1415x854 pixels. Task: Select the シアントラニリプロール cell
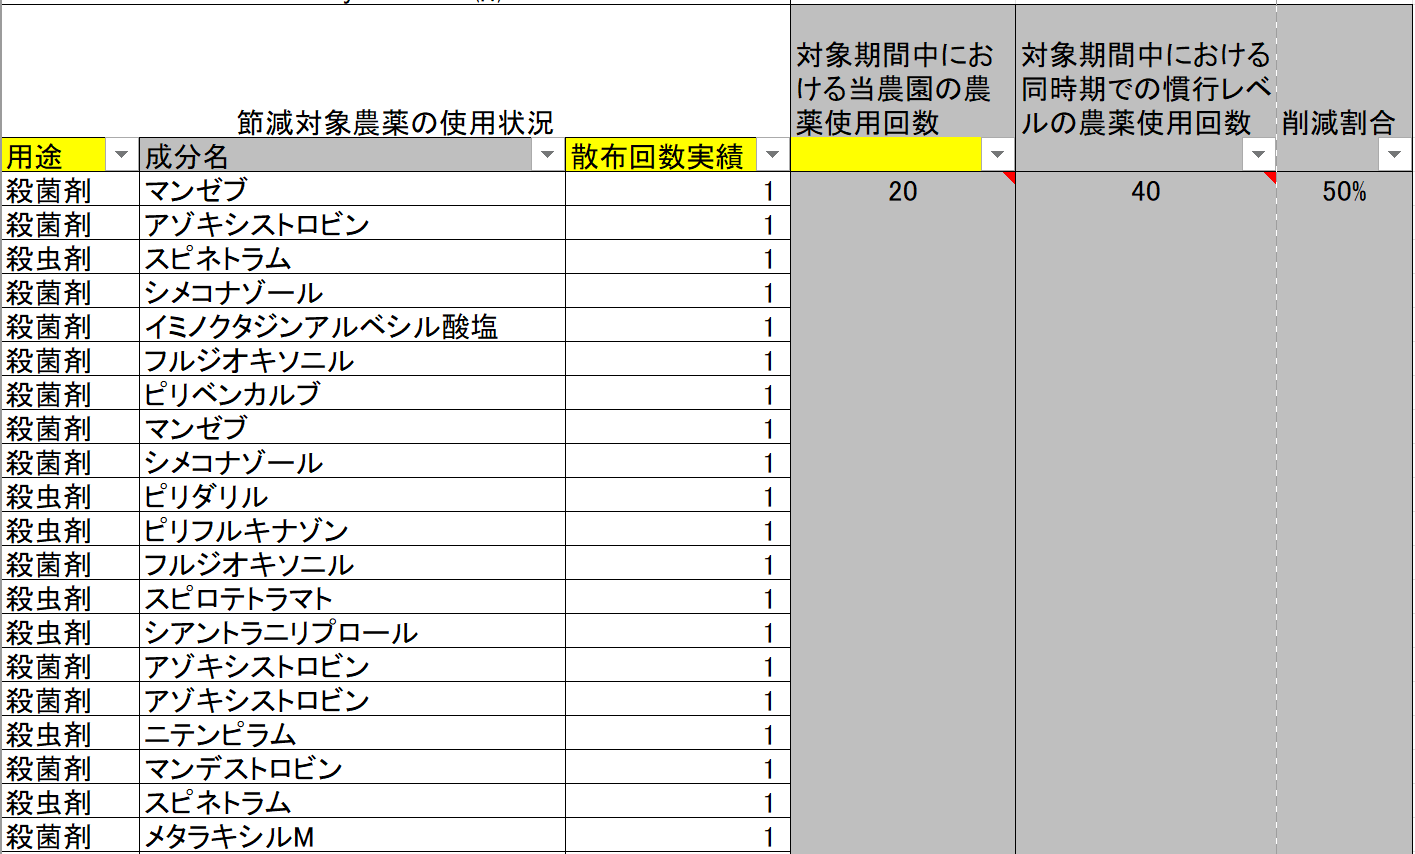coord(281,632)
